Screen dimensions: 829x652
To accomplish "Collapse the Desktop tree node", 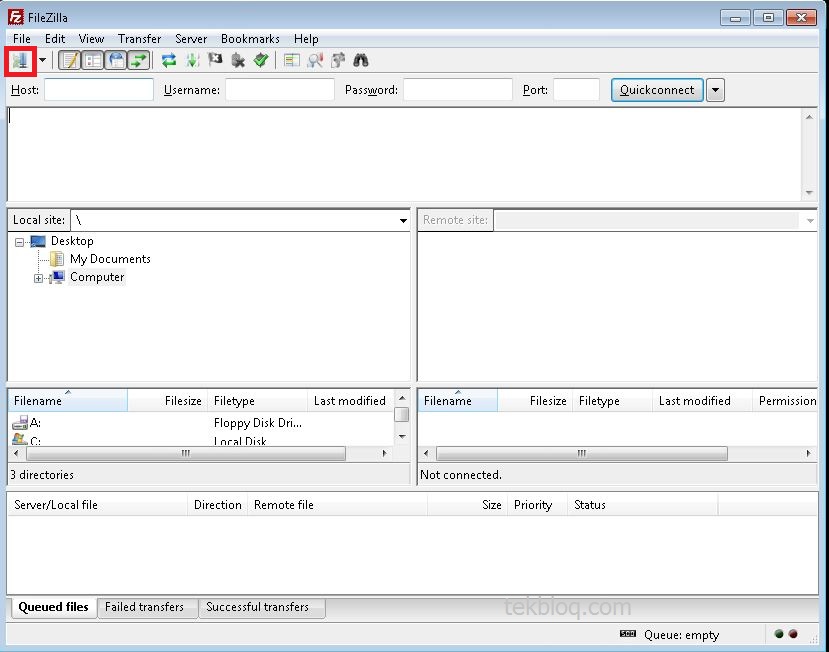I will pyautogui.click(x=20, y=242).
